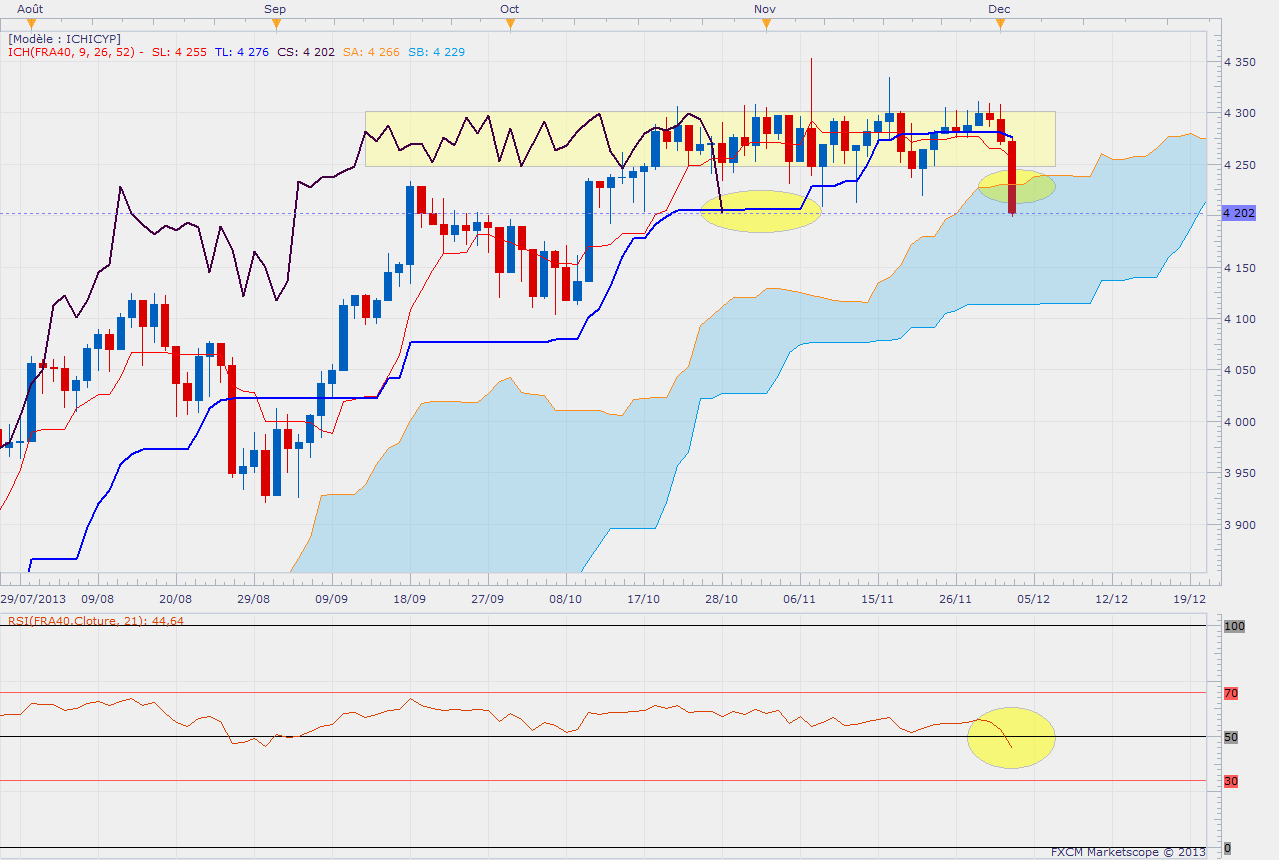The height and width of the screenshot is (860, 1279).
Task: Click the orange triangle marker under Dec
Action: coord(999,24)
